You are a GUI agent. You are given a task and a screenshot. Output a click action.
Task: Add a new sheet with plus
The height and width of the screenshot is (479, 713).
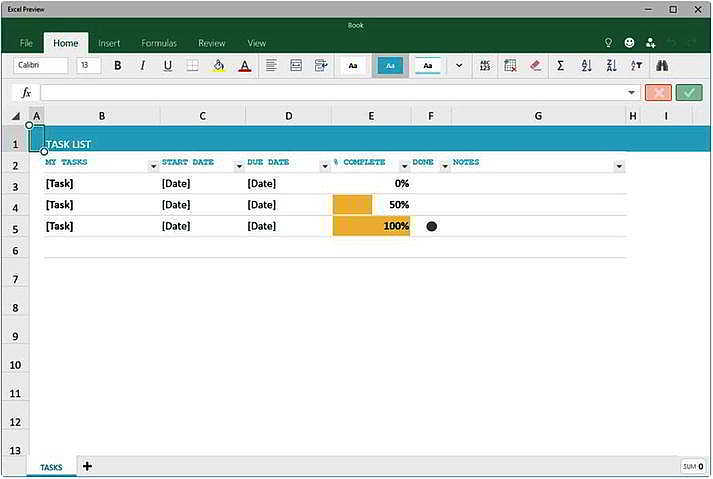(x=87, y=466)
